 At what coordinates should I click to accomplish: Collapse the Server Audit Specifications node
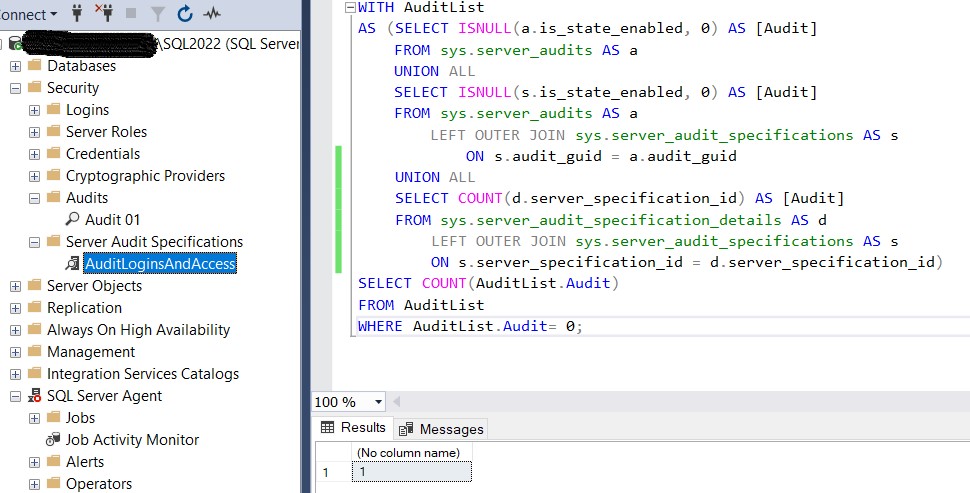tap(35, 242)
